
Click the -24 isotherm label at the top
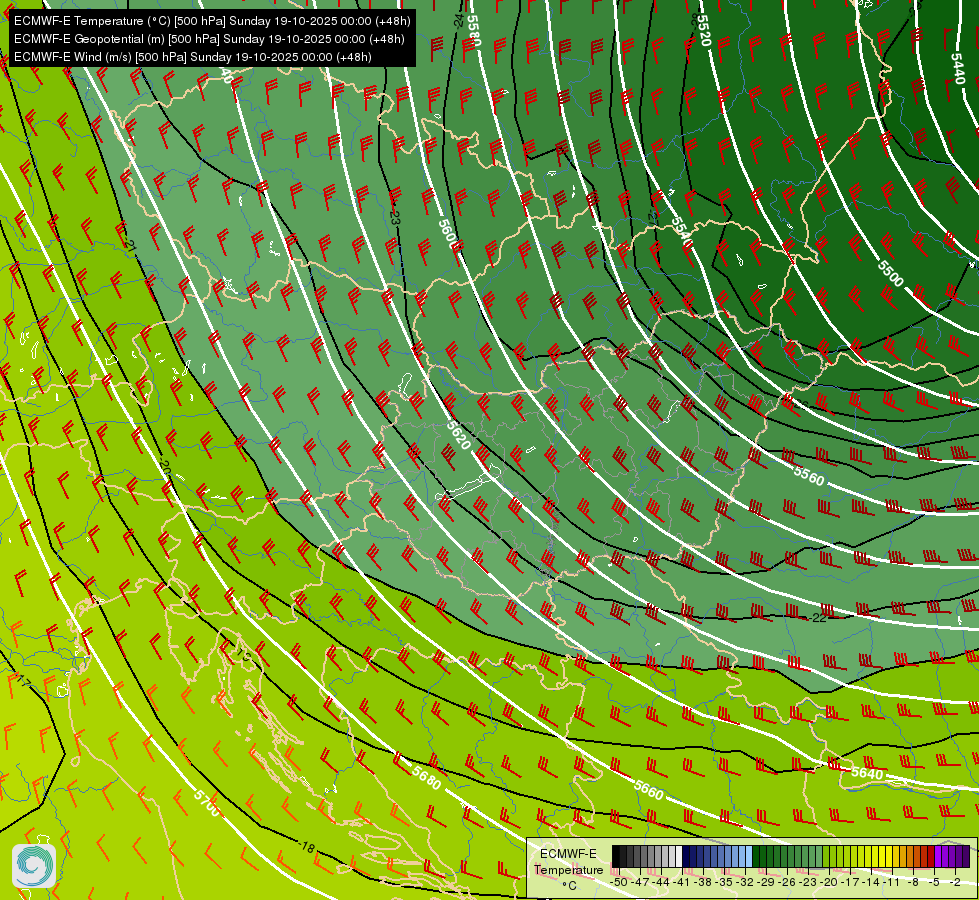460,21
